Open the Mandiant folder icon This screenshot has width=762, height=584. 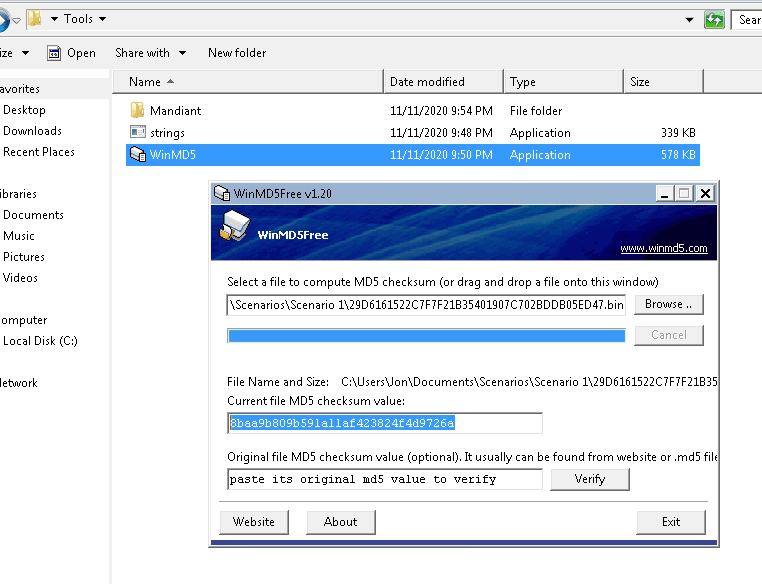pyautogui.click(x=138, y=110)
